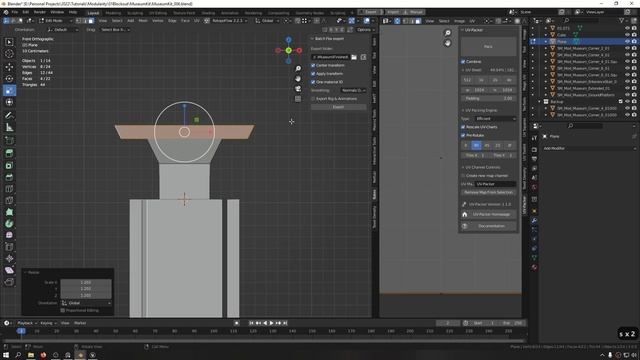Select the Select Box tool in toolbar
This screenshot has height=360, width=640.
[x=9, y=42]
